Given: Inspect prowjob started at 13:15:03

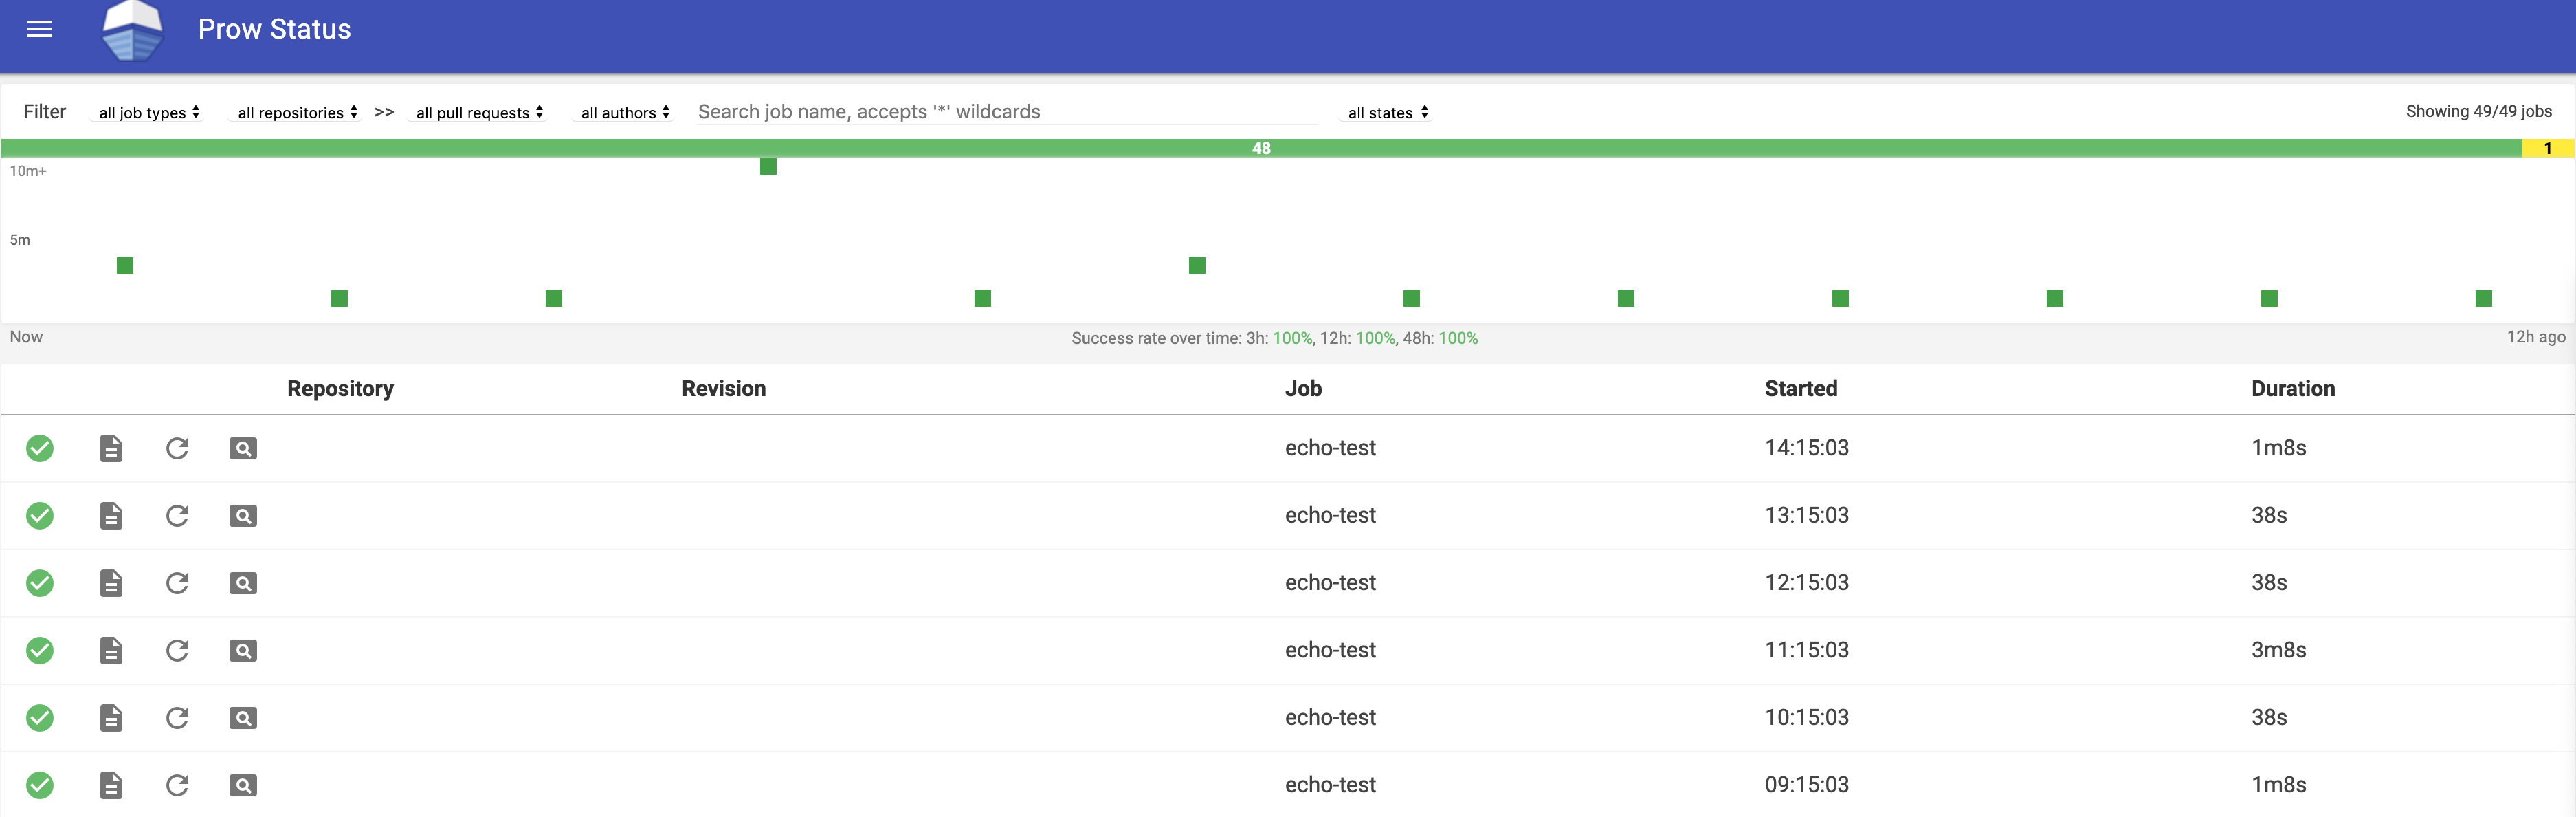Looking at the screenshot, I should coord(243,516).
